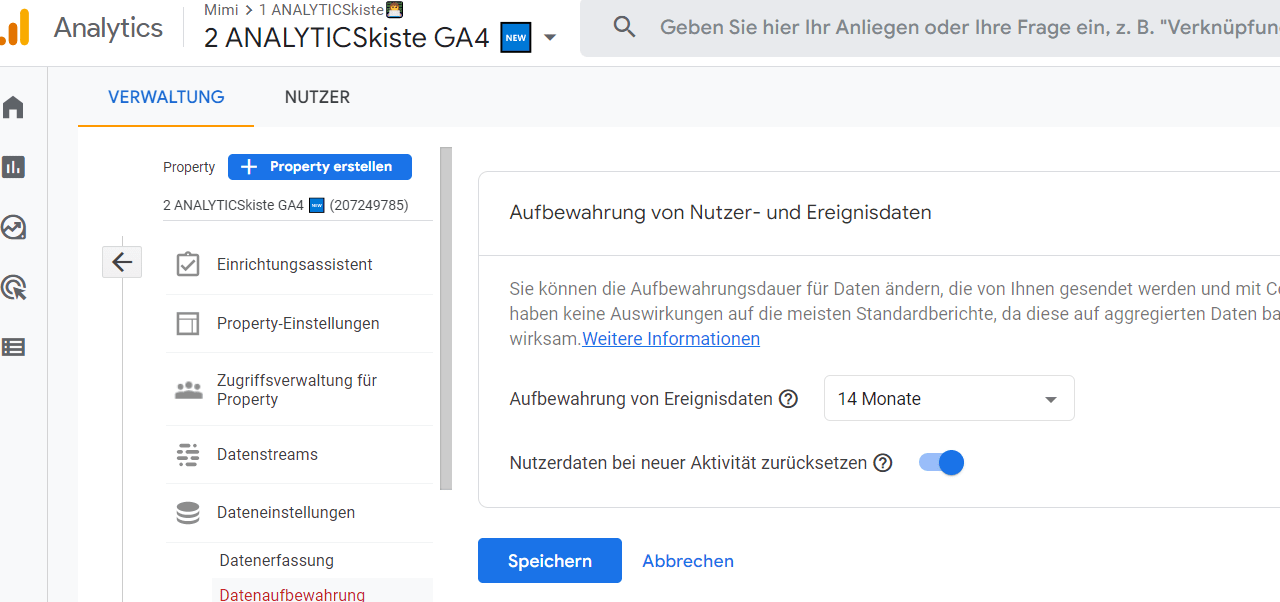
Task: Click the Datenstreams icon
Action: coord(188,454)
